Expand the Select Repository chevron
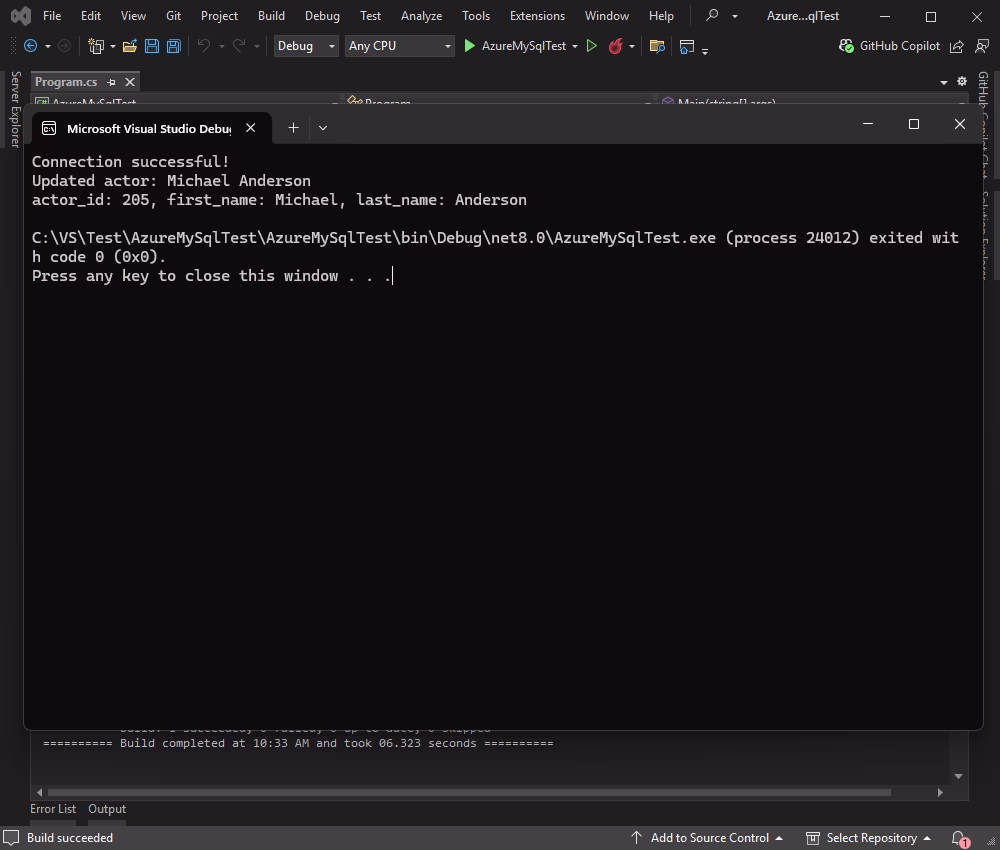 928,838
